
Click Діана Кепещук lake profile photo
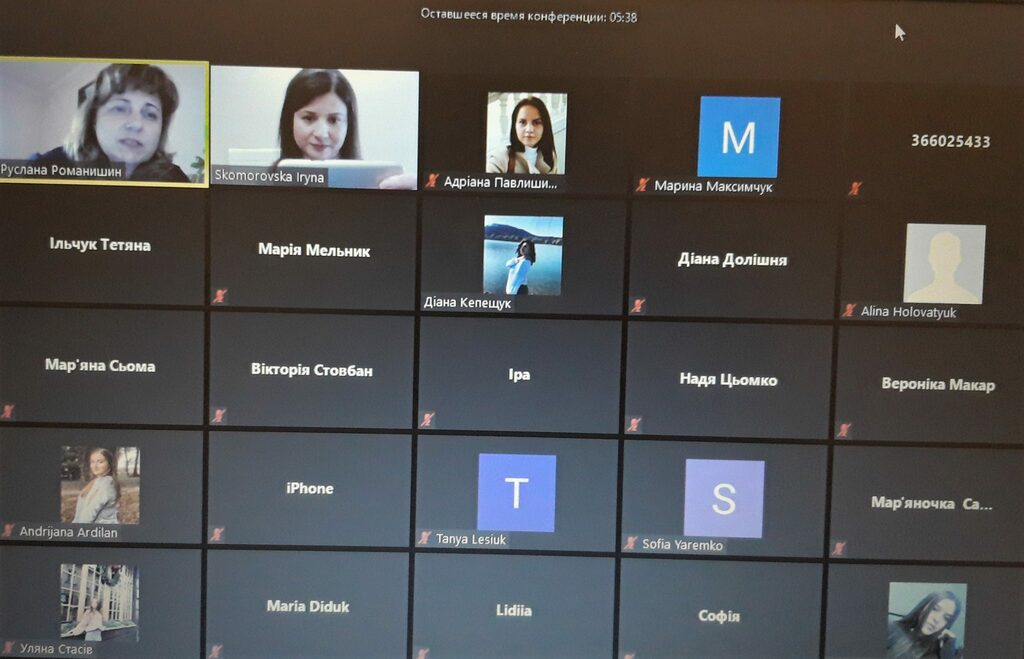[x=522, y=255]
